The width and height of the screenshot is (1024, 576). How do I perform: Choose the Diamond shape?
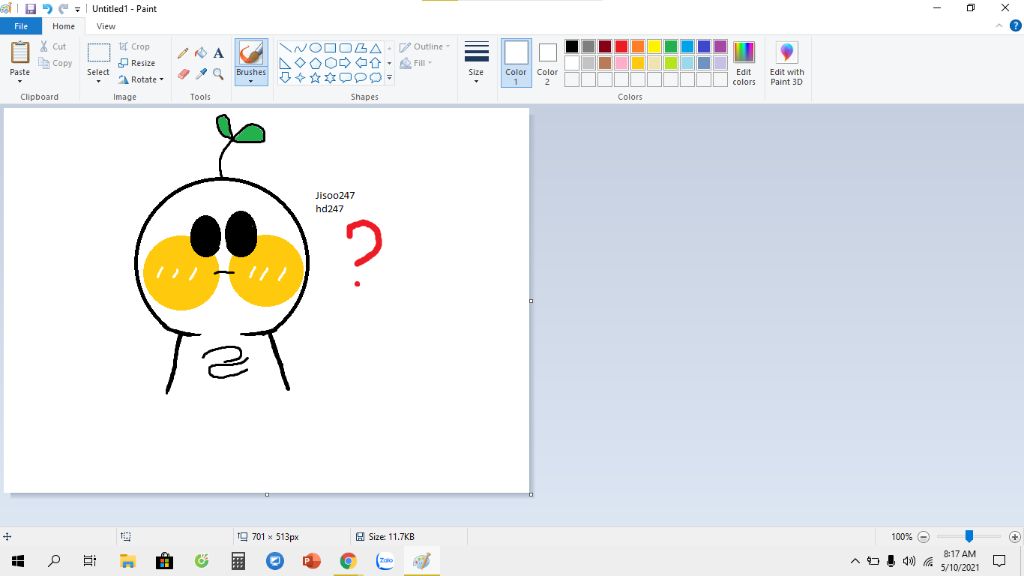[x=300, y=63]
